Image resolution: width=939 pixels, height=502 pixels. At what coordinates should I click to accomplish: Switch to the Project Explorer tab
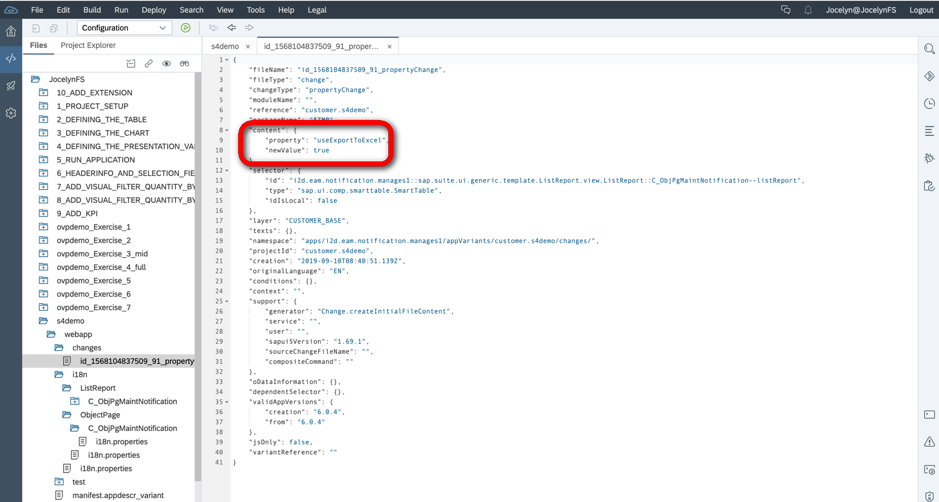(x=88, y=46)
